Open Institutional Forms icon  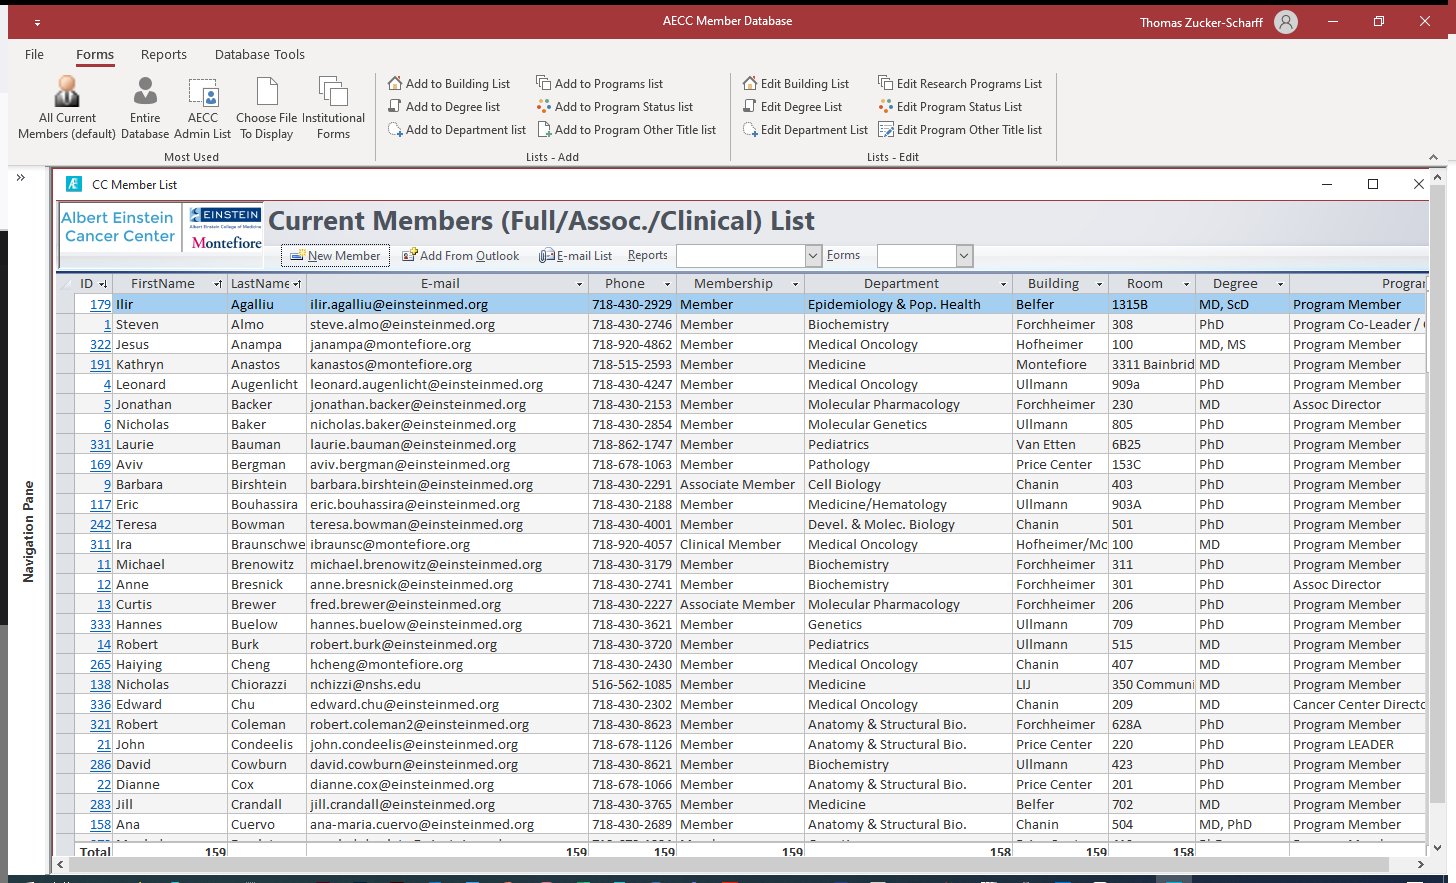click(x=333, y=107)
